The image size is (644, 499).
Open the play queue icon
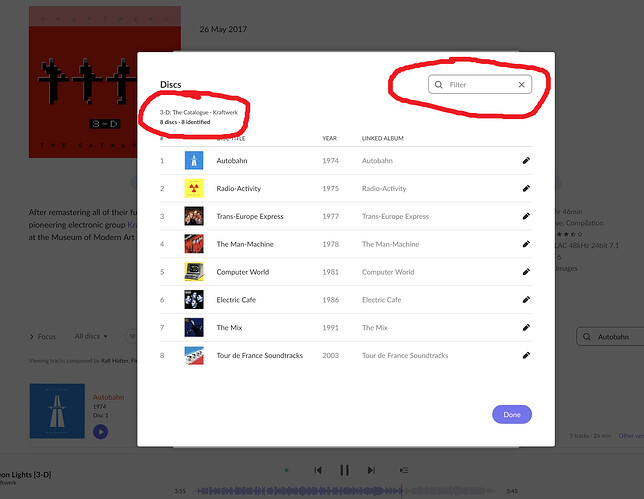(x=404, y=470)
